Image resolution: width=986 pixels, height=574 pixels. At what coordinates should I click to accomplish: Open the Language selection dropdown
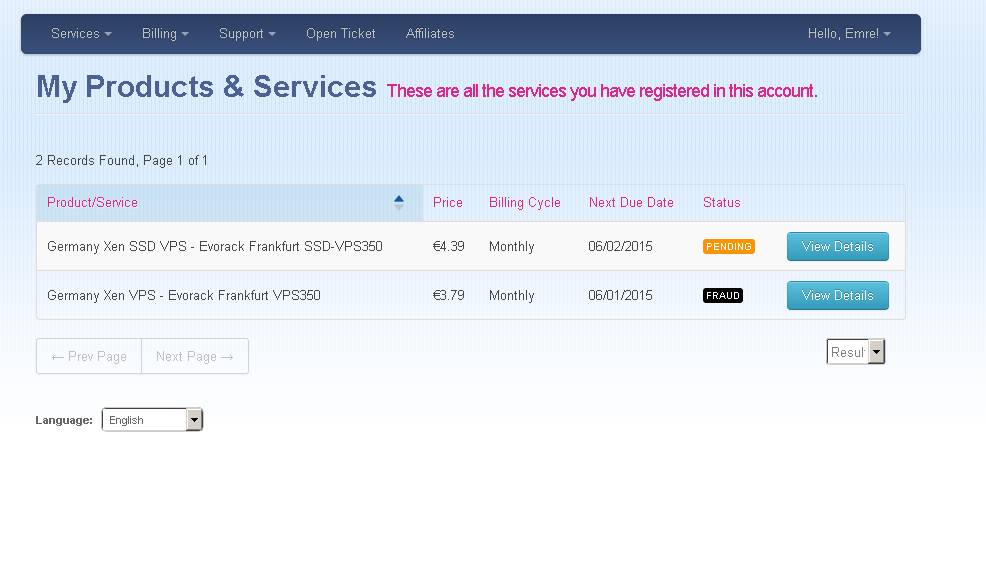(152, 420)
